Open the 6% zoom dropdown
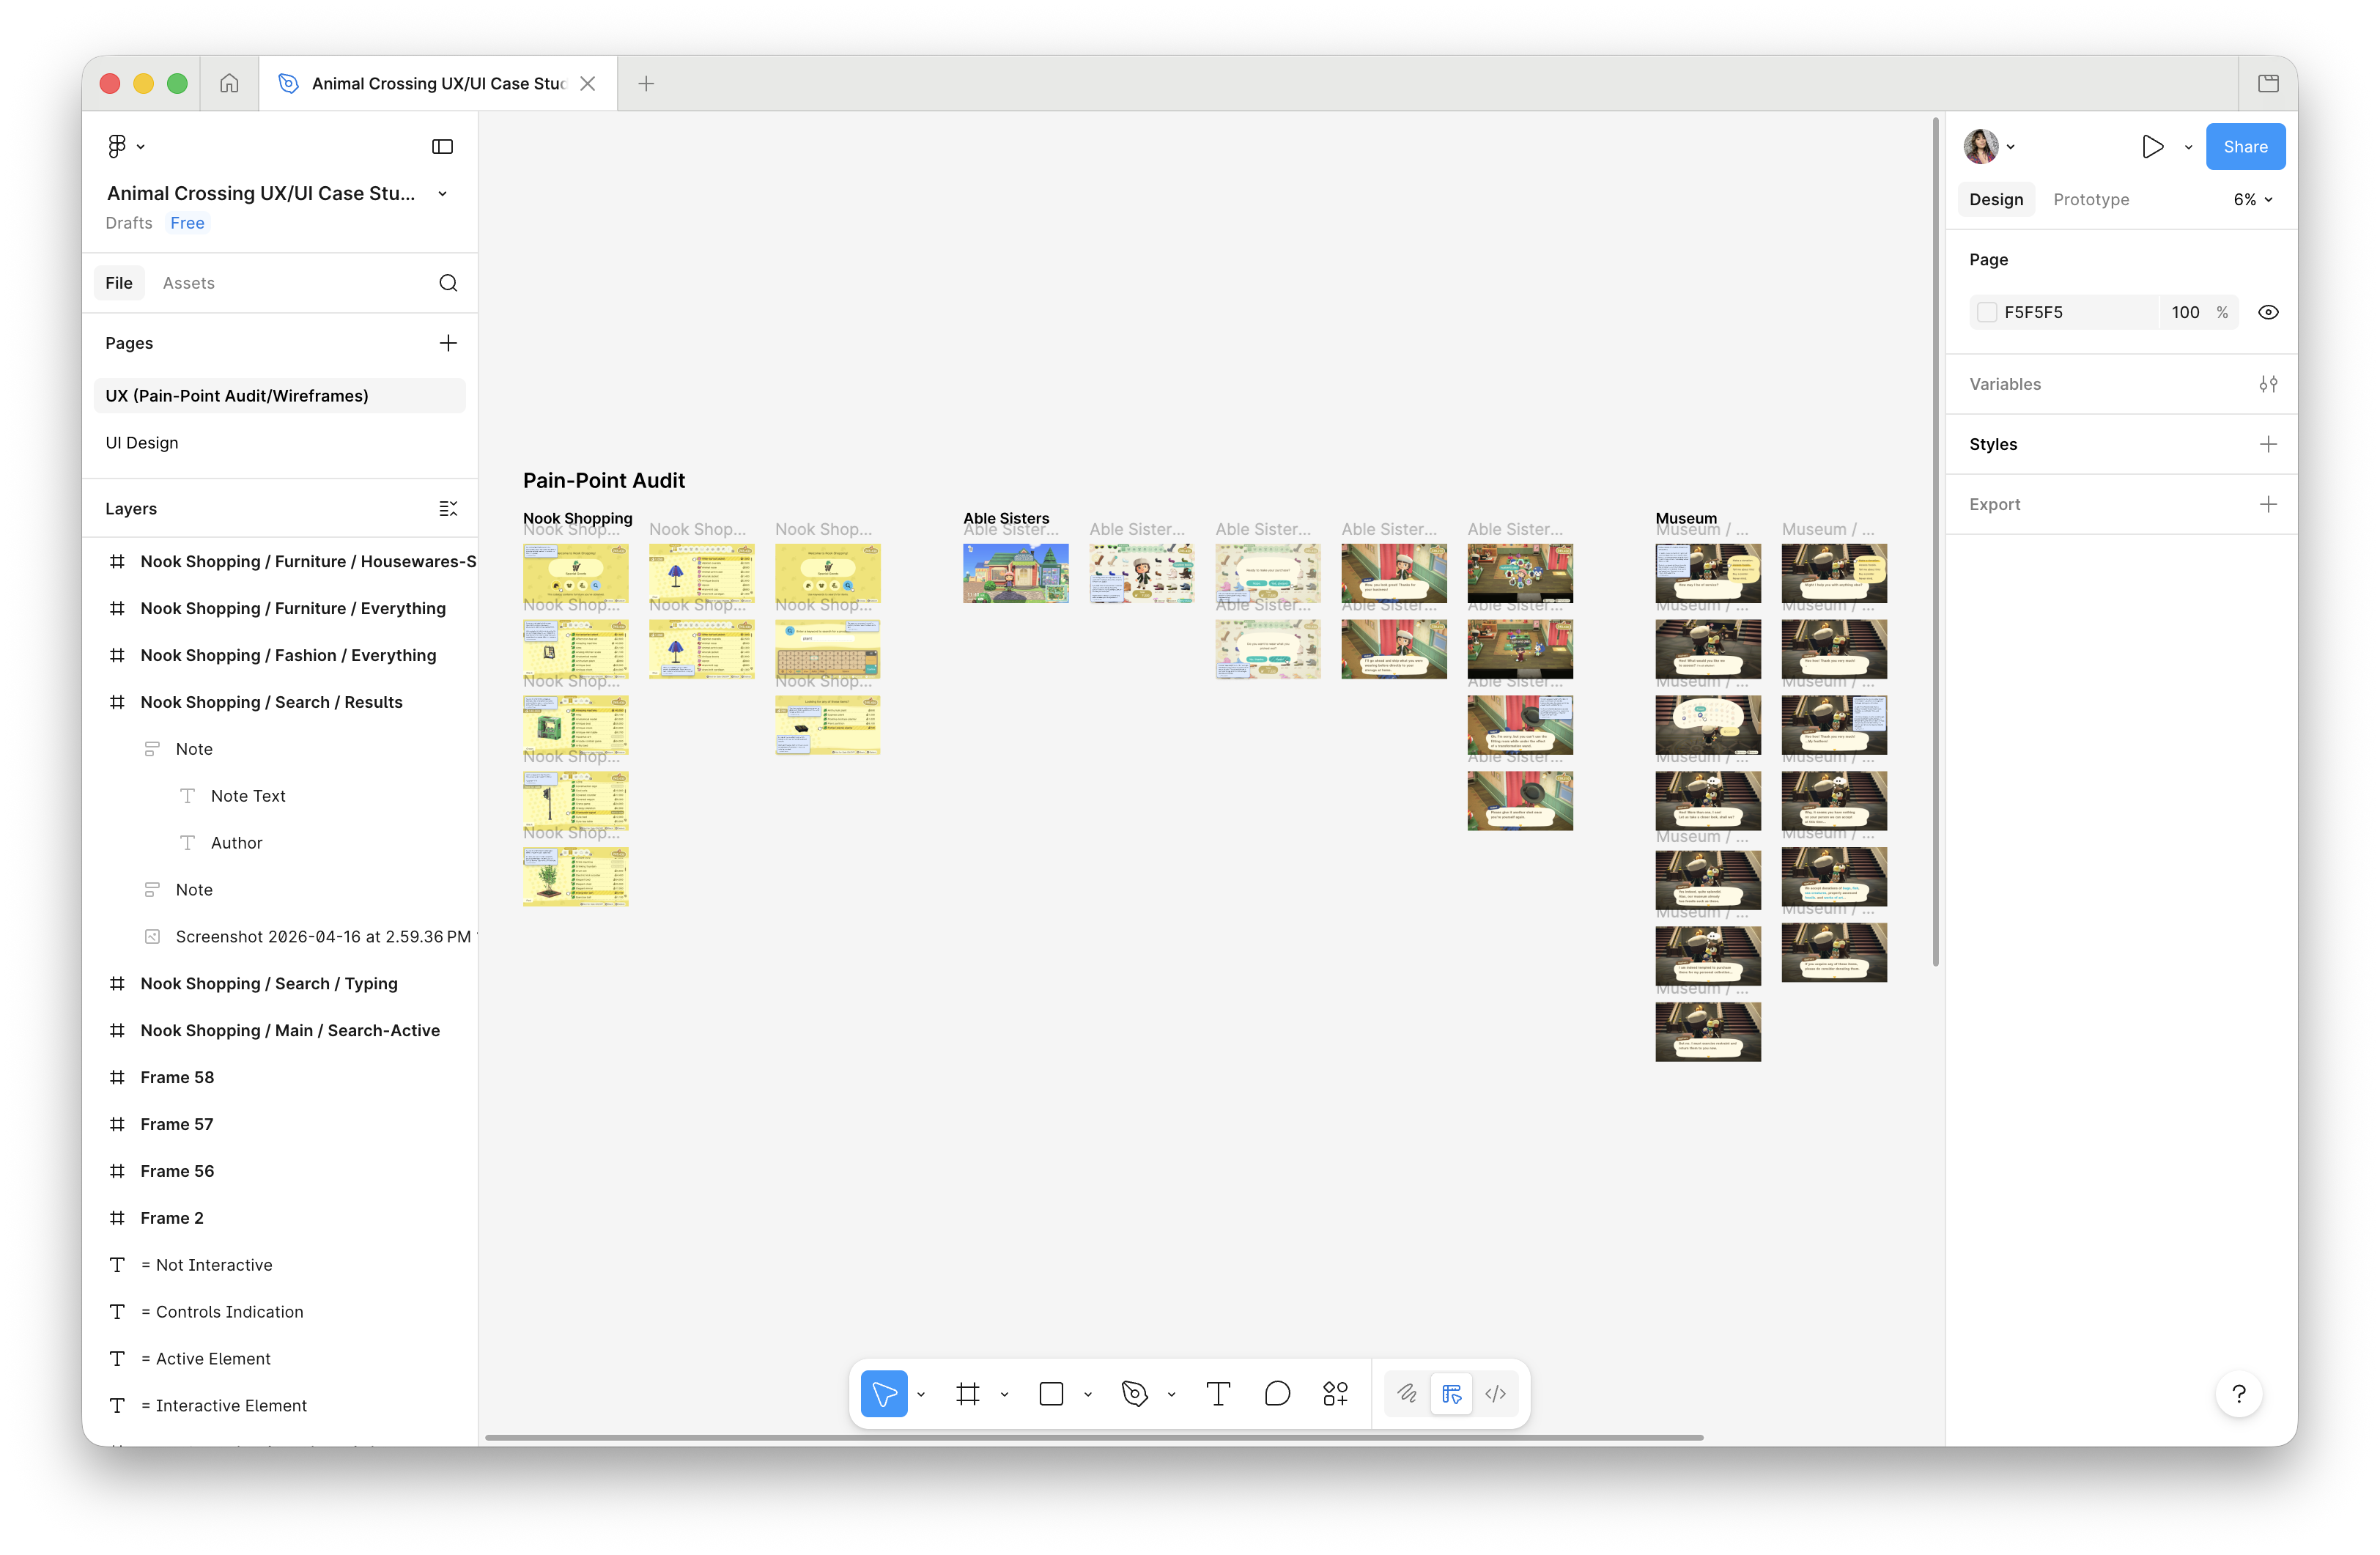 point(2252,200)
